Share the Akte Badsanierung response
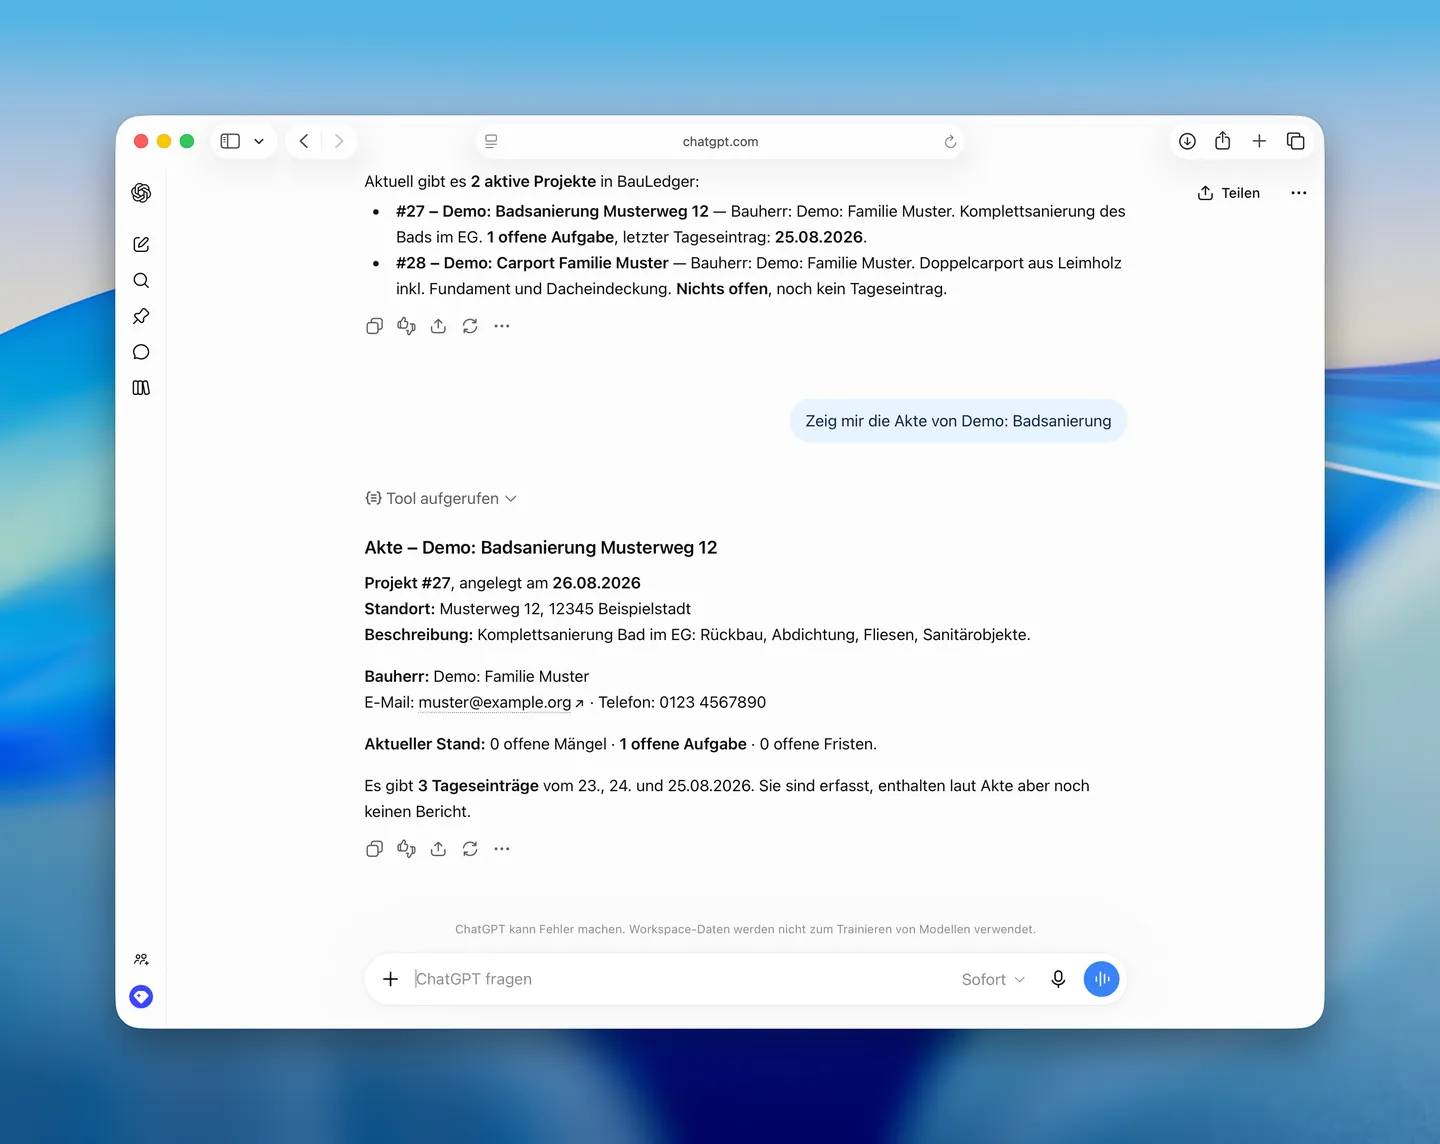The image size is (1440, 1144). point(438,849)
